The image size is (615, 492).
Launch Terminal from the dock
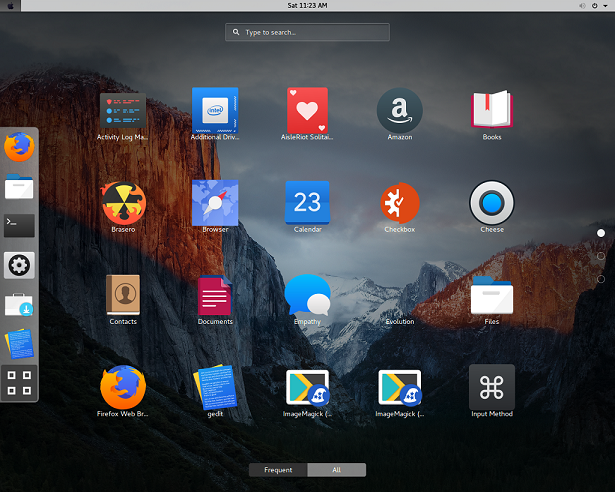[19, 226]
